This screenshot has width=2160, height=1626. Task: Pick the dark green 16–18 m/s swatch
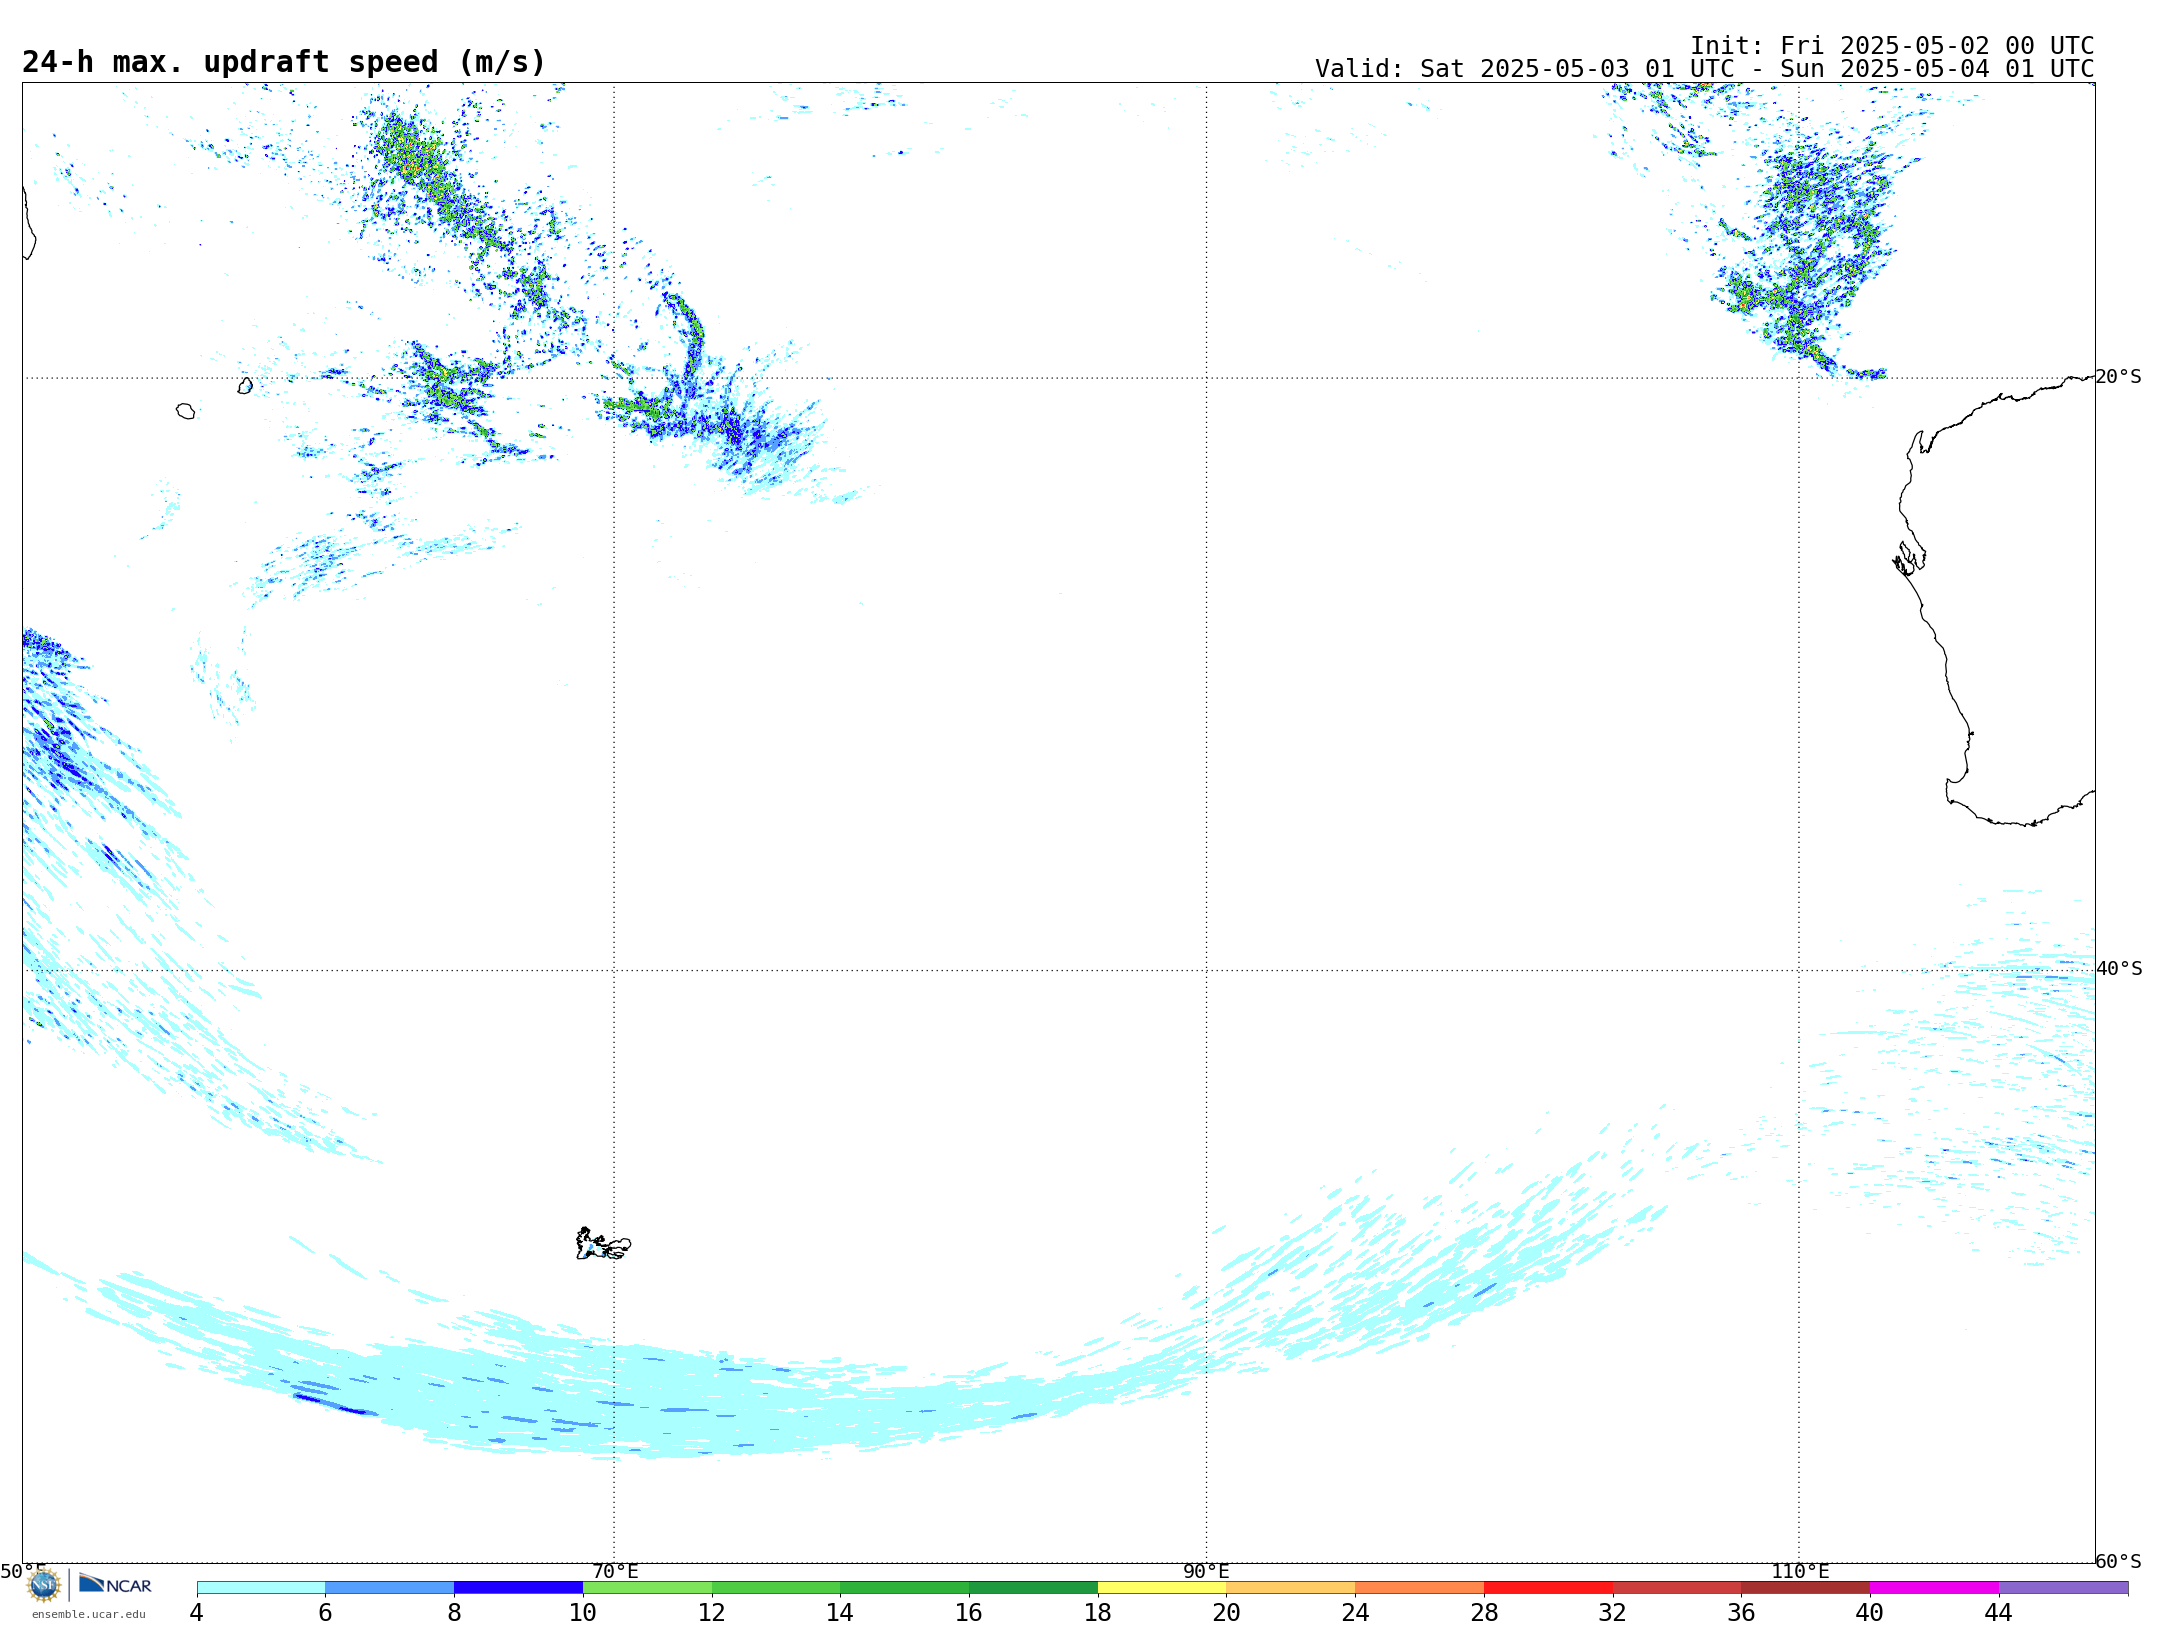point(1033,1588)
